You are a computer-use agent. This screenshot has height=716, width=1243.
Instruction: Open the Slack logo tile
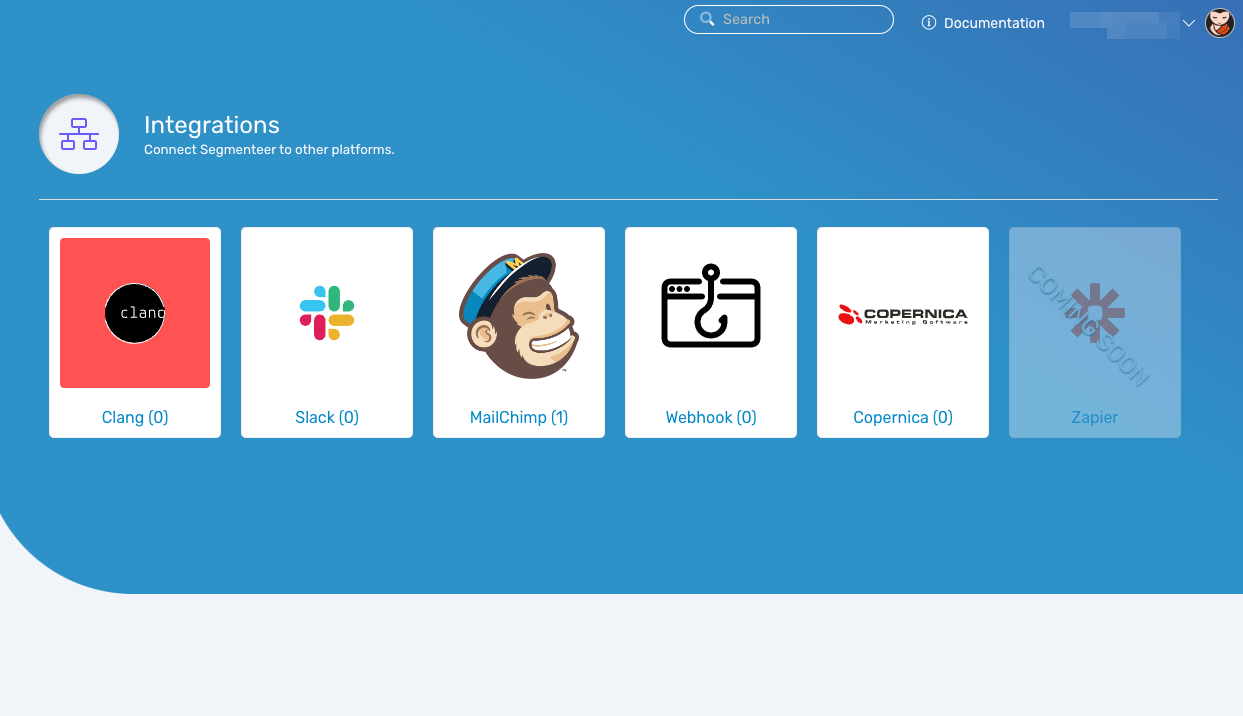click(327, 313)
